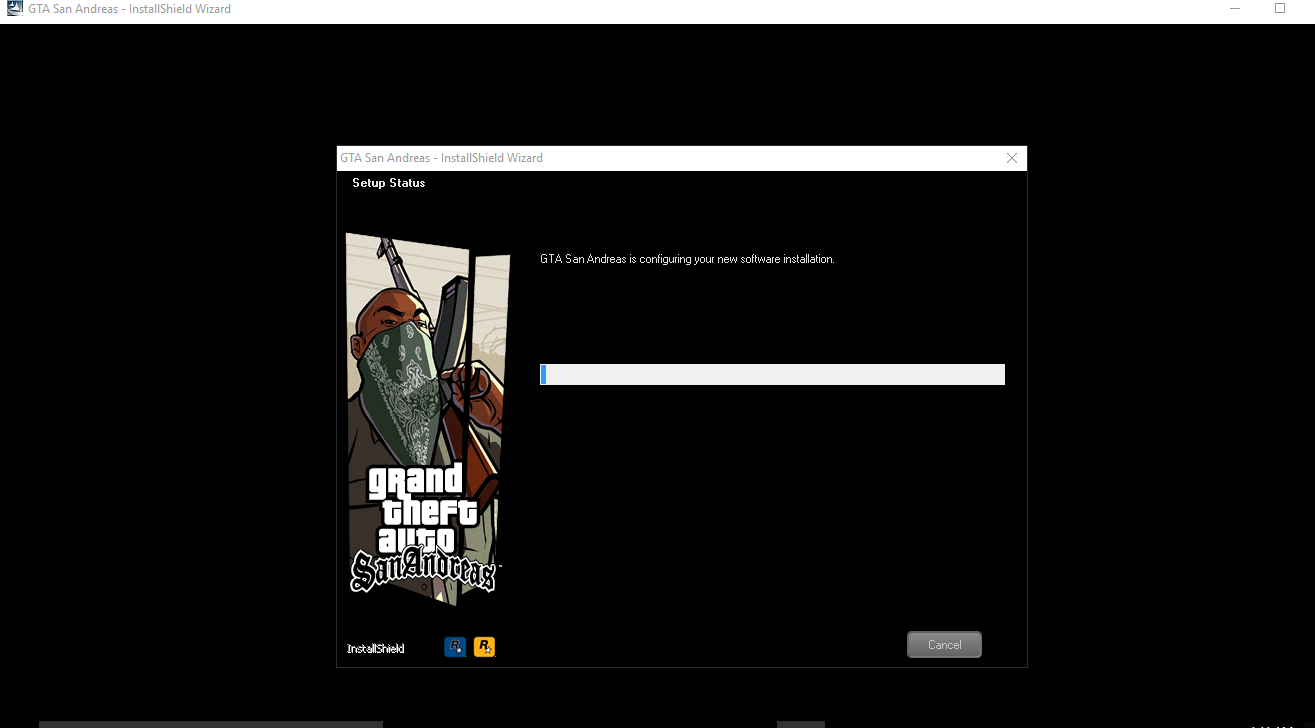
Task: Click the installation progress bar
Action: (x=772, y=374)
